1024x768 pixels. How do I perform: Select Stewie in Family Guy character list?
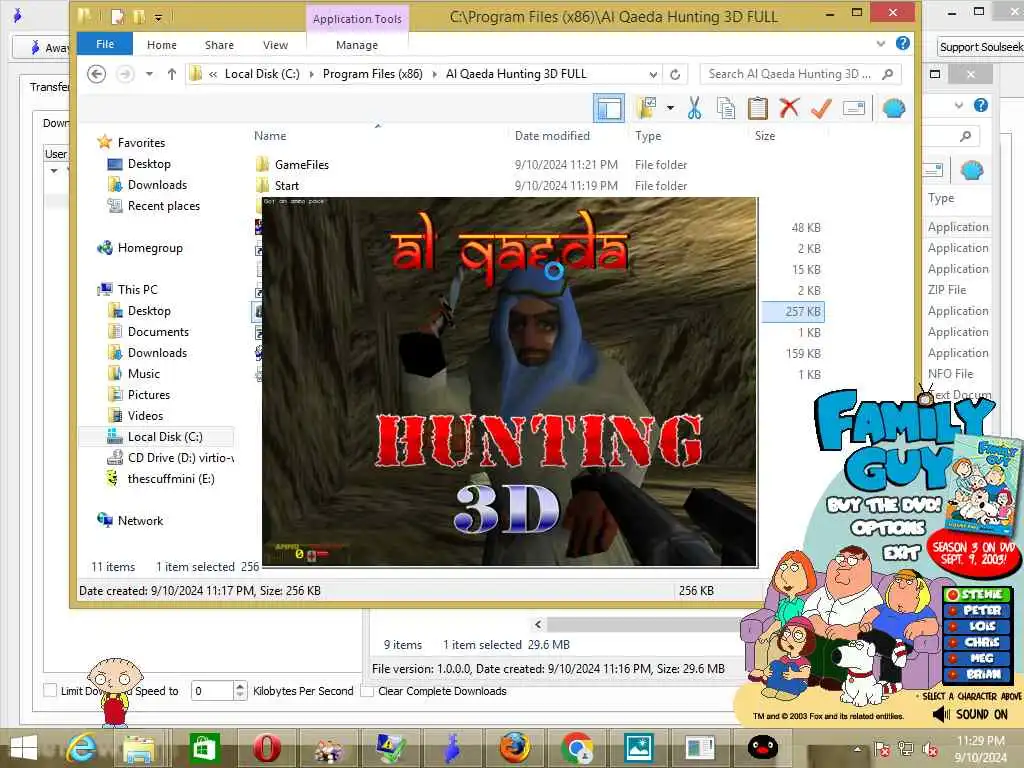977,594
